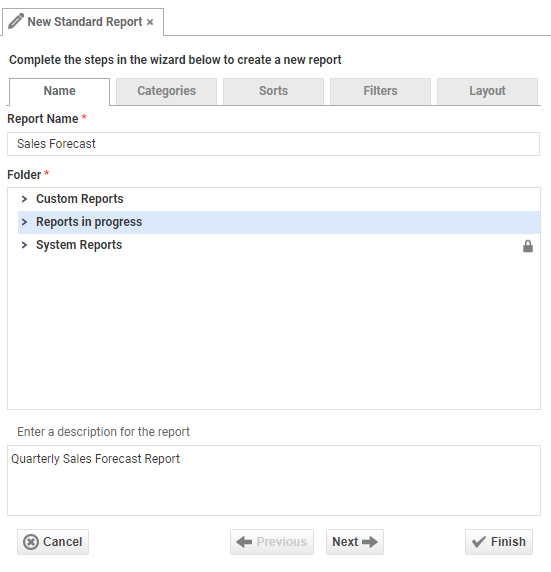Select the Reports in progress folder label
The image size is (551, 572).
pyautogui.click(x=89, y=222)
